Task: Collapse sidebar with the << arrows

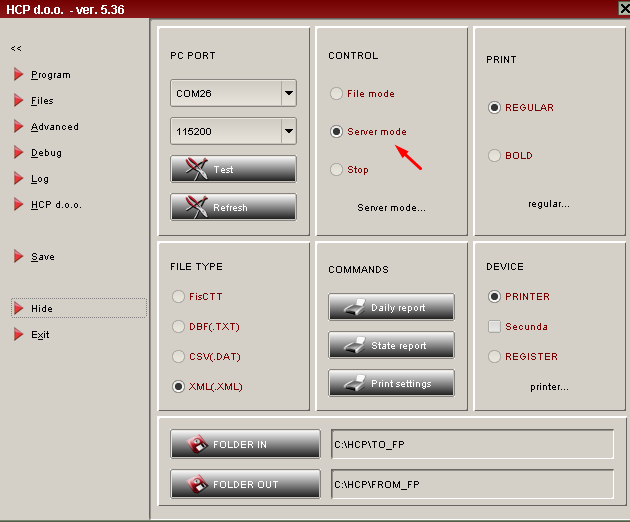Action: [16, 48]
